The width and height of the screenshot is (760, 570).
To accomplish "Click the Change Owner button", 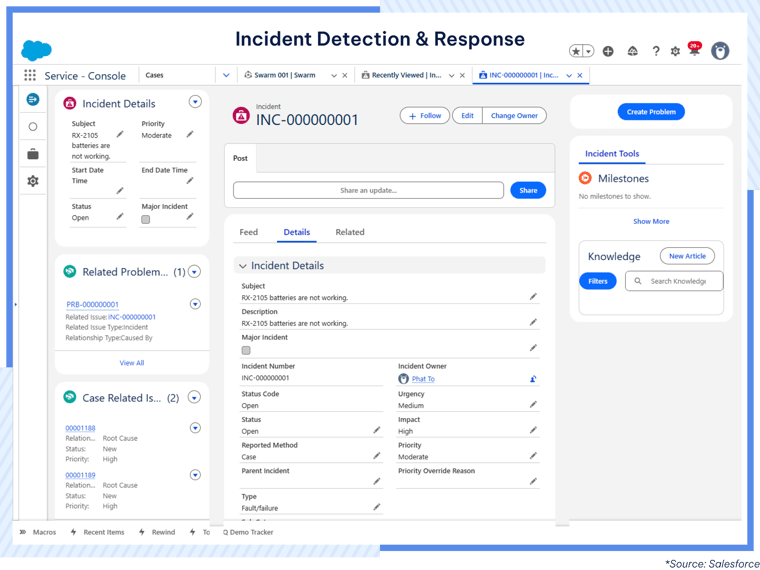I will tap(514, 116).
